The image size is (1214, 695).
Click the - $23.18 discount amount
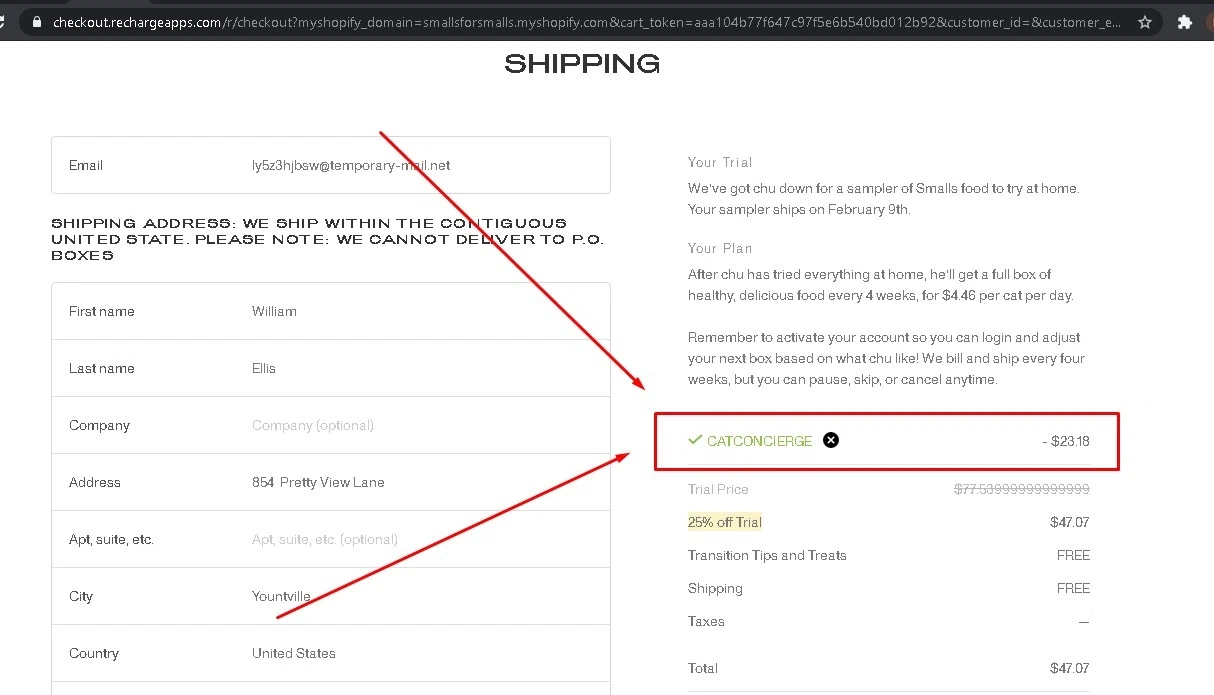[1065, 441]
